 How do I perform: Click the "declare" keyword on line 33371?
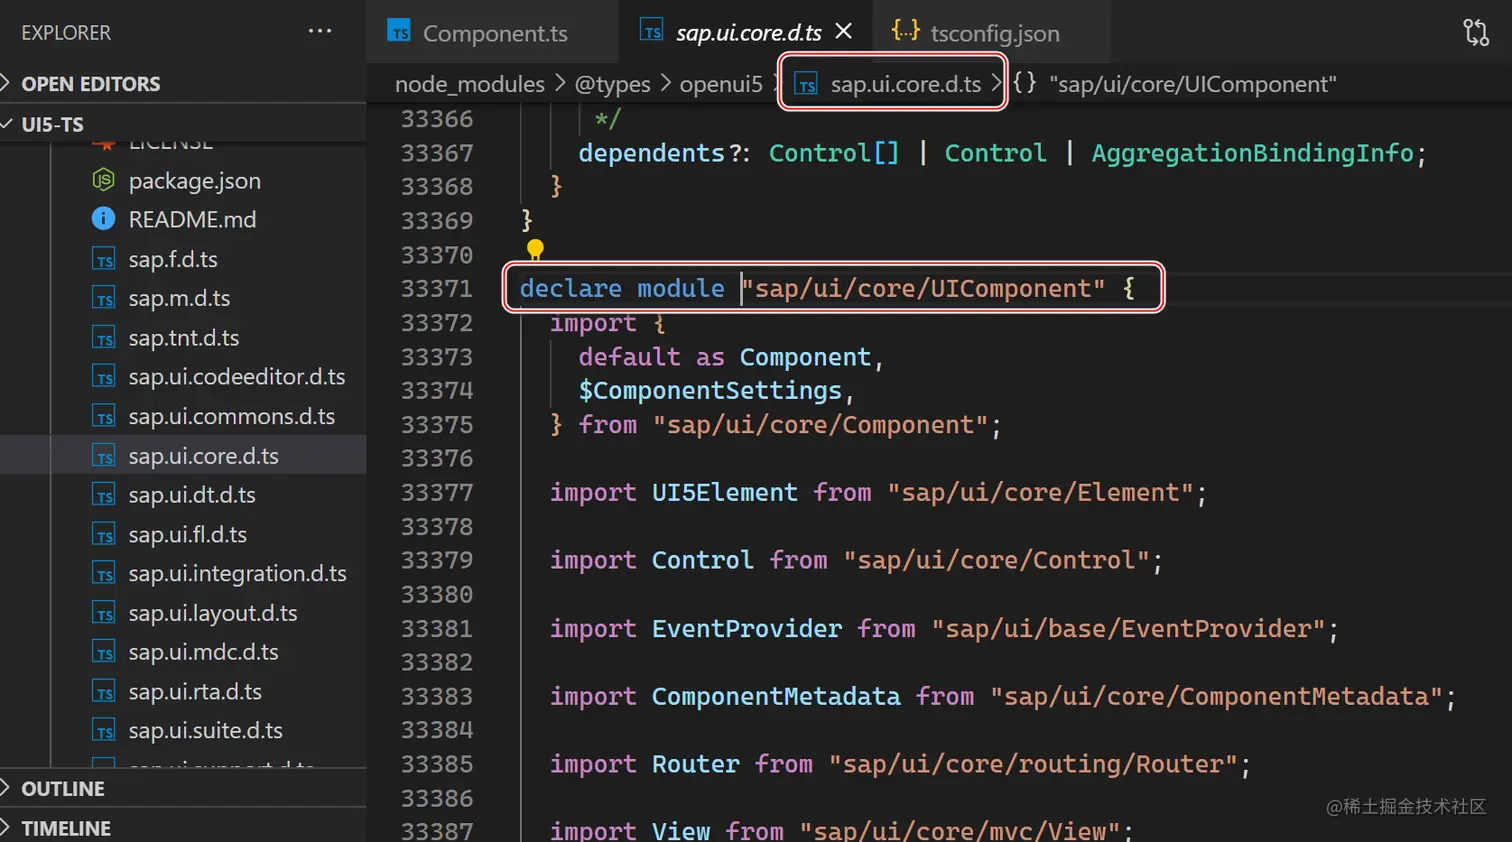[x=570, y=289]
